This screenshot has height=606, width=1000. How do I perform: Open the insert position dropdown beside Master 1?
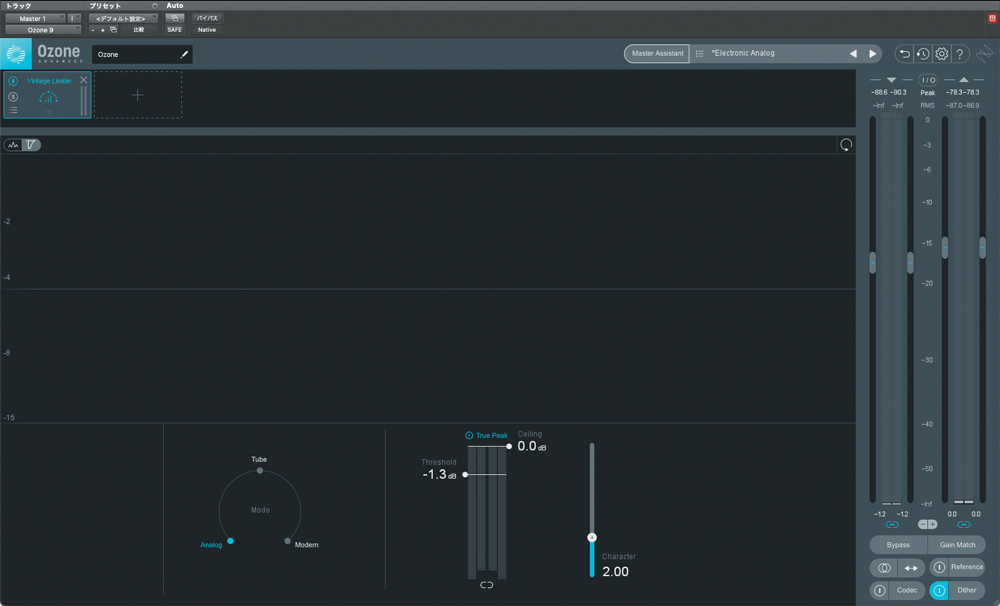(x=75, y=18)
